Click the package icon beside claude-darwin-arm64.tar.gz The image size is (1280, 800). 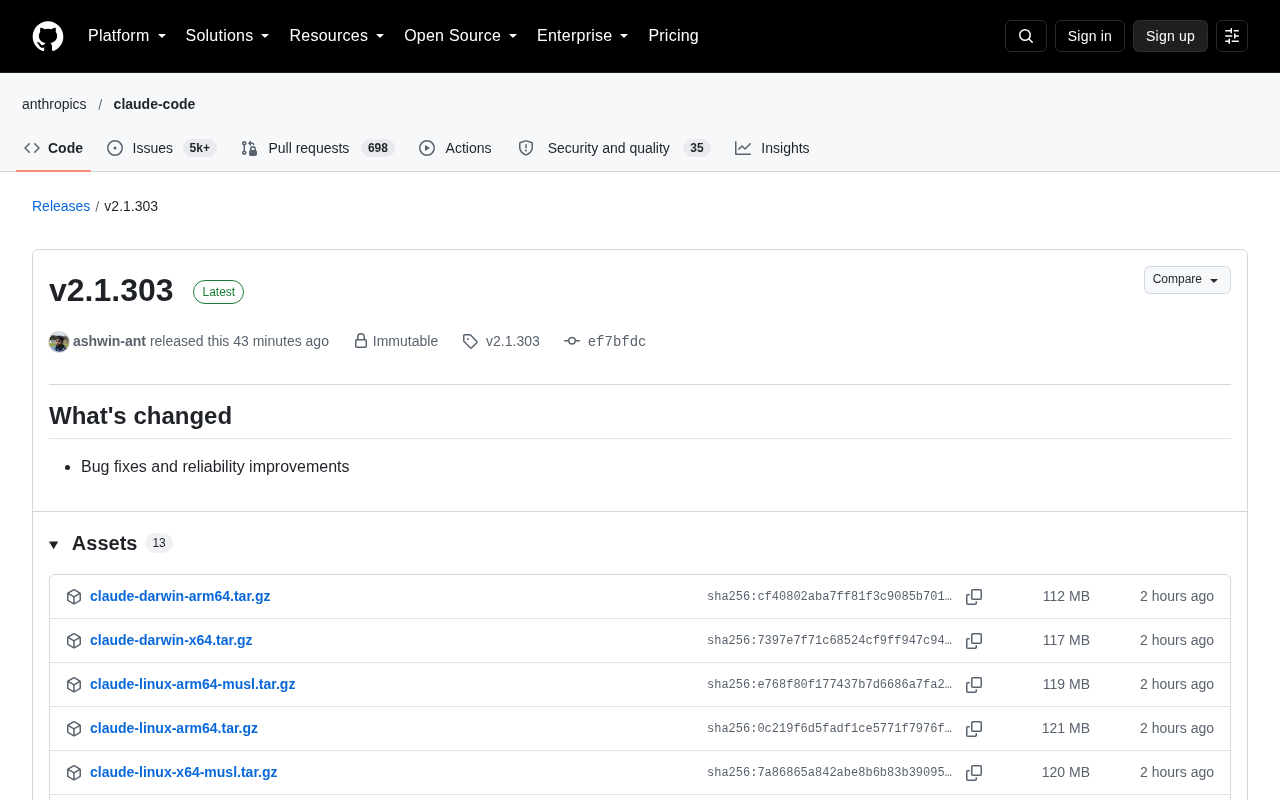(74, 597)
